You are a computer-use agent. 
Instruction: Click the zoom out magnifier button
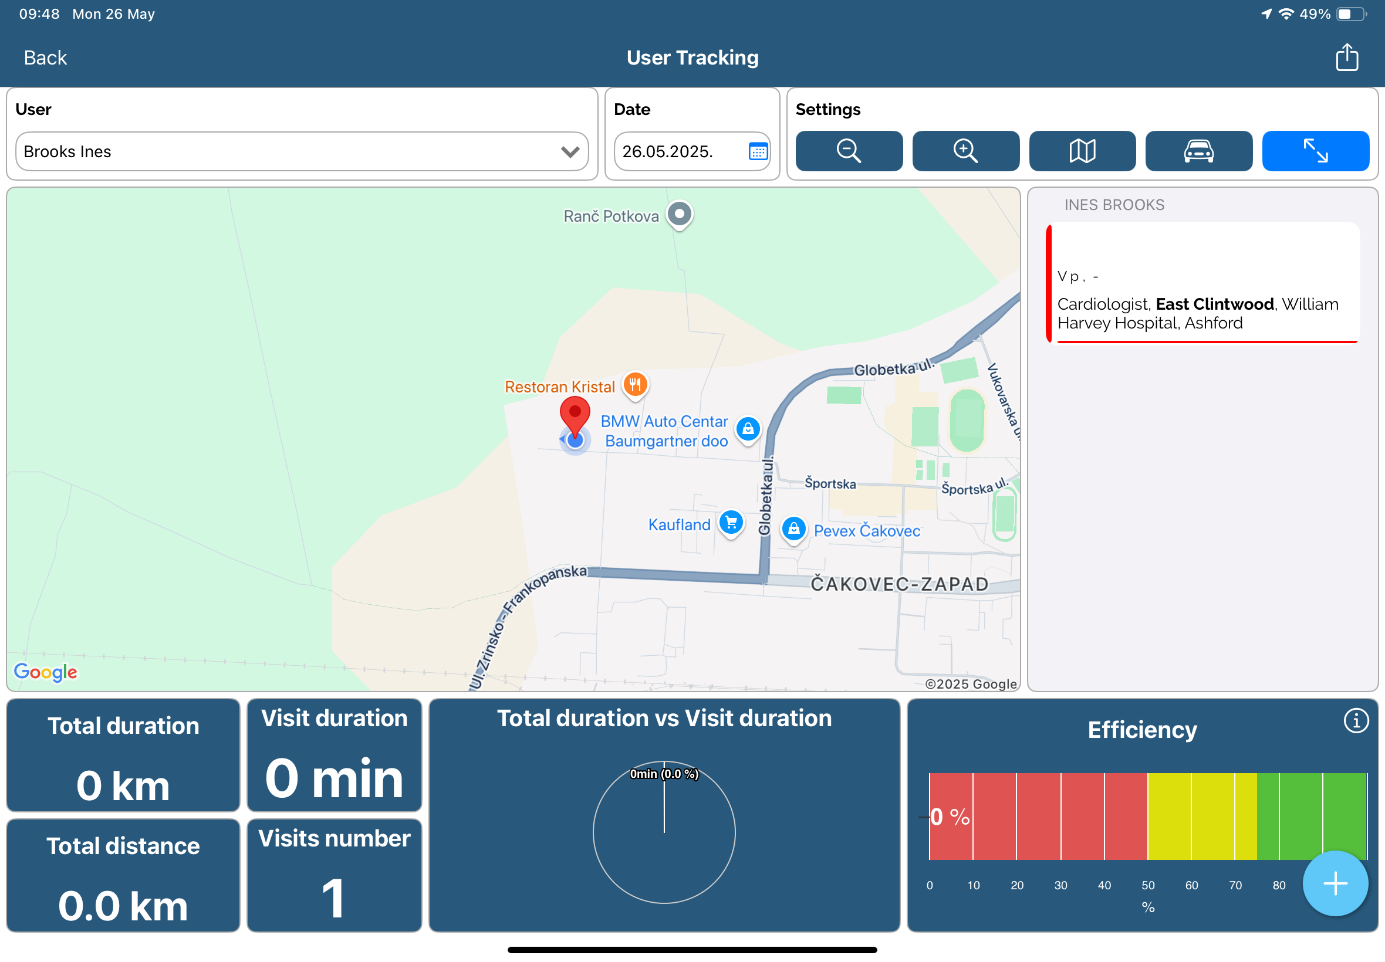tap(849, 151)
